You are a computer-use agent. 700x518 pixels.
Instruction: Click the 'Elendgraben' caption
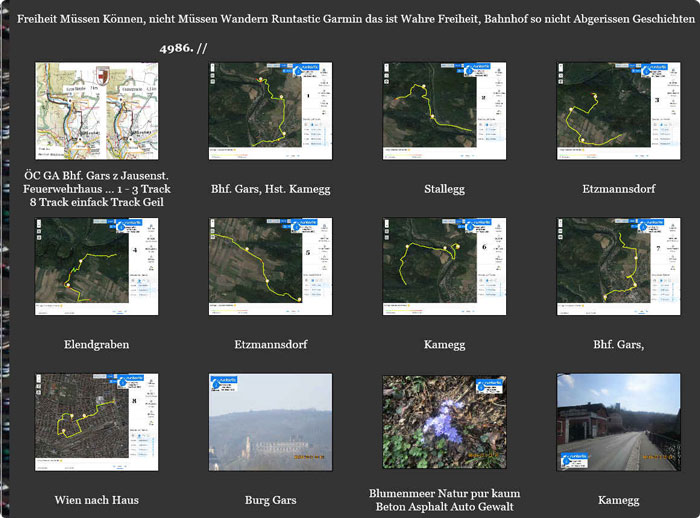tap(96, 344)
